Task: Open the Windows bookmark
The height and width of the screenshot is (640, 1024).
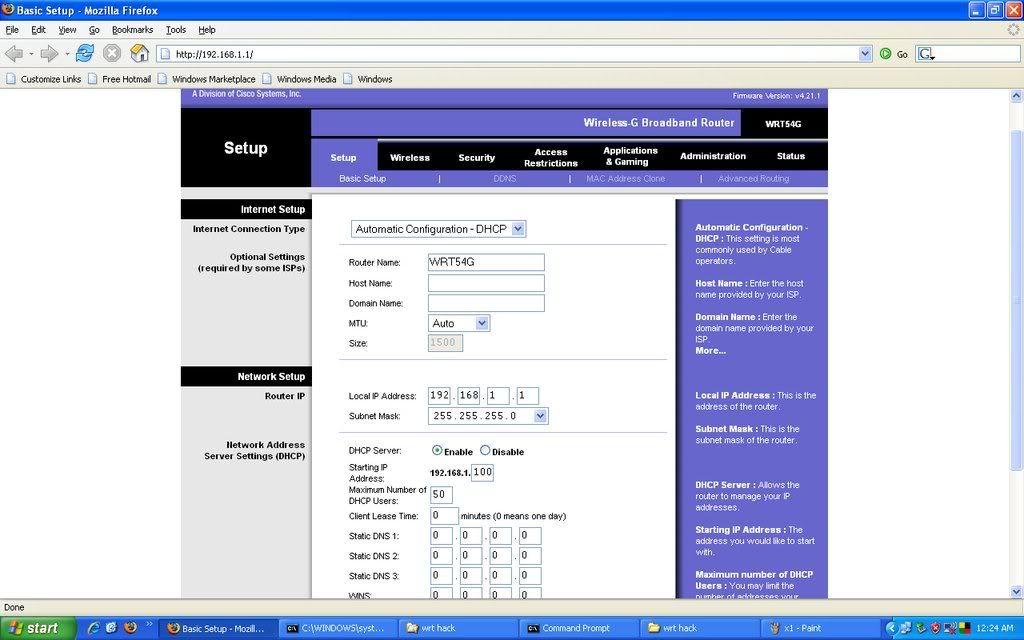Action: tap(368, 79)
